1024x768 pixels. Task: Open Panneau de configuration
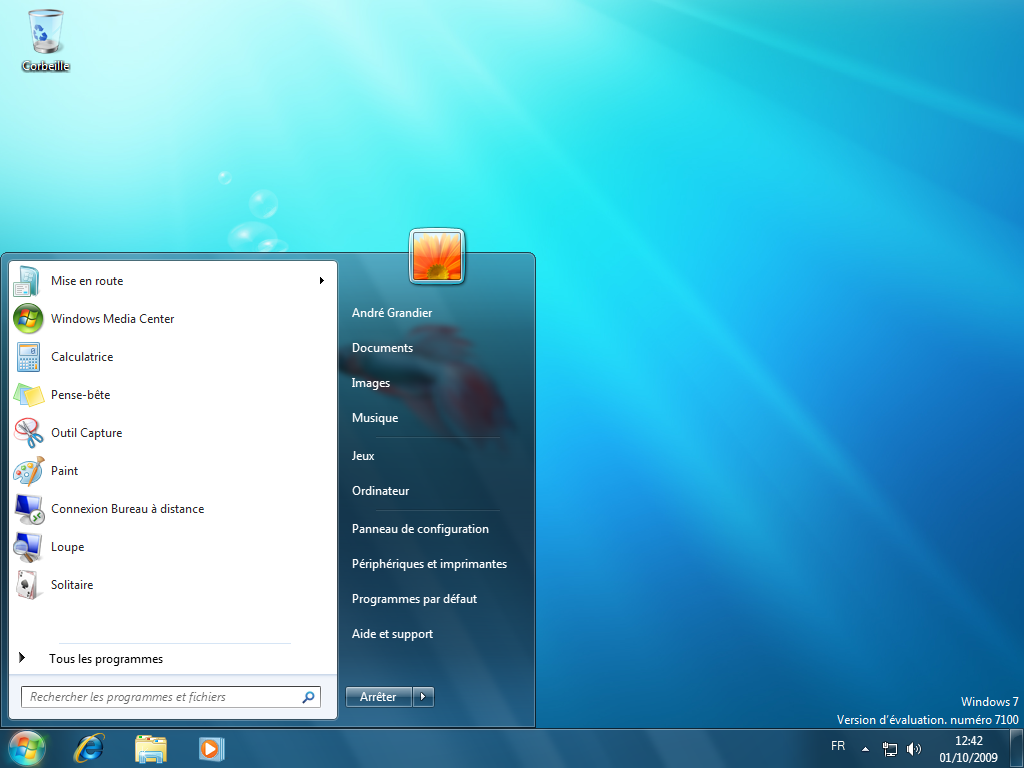click(x=420, y=529)
